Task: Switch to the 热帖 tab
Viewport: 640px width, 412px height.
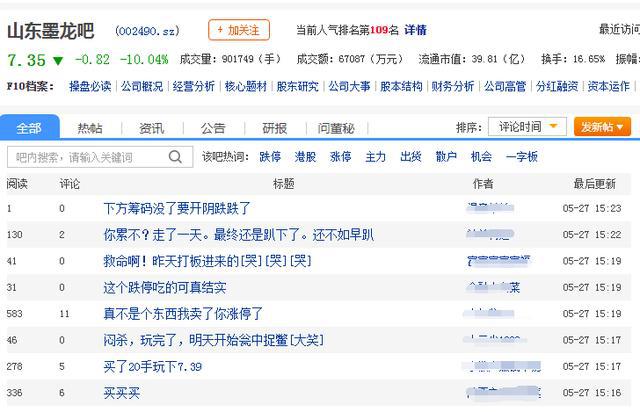Action: click(90, 128)
